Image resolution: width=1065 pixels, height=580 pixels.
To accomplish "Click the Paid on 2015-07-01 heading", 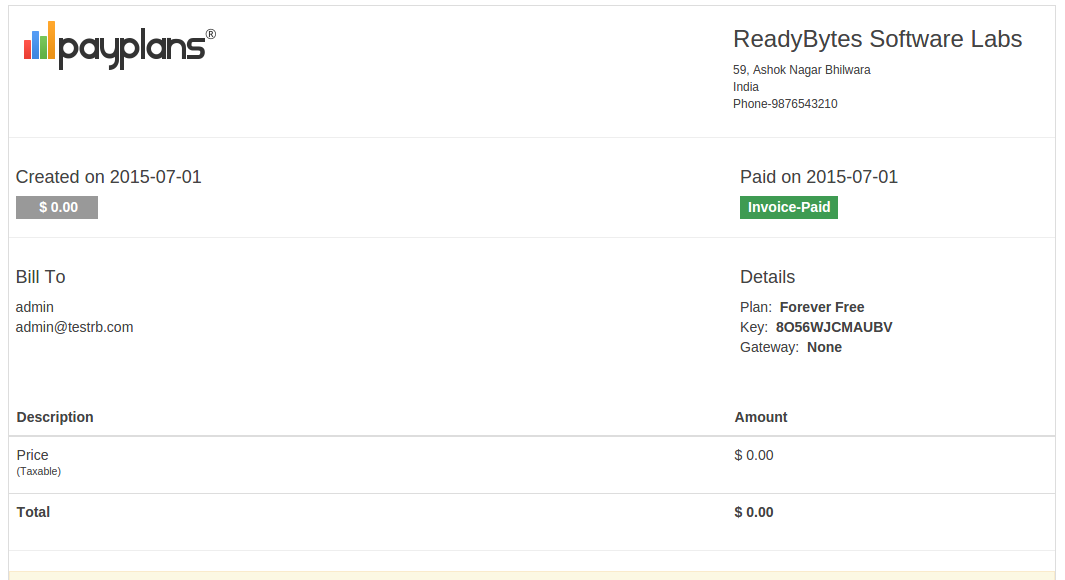I will click(819, 177).
